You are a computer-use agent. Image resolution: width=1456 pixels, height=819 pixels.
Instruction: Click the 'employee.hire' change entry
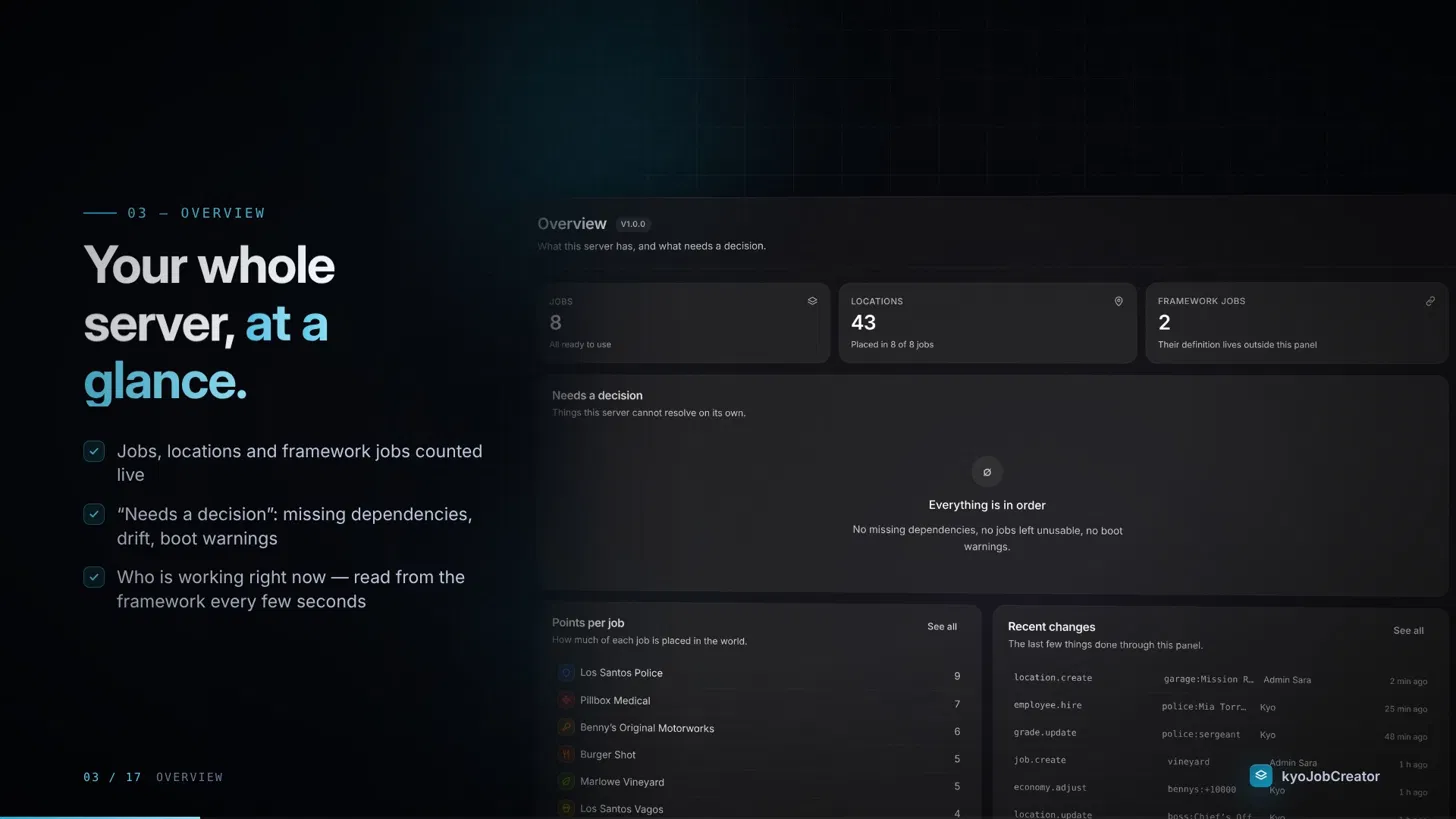(1048, 705)
